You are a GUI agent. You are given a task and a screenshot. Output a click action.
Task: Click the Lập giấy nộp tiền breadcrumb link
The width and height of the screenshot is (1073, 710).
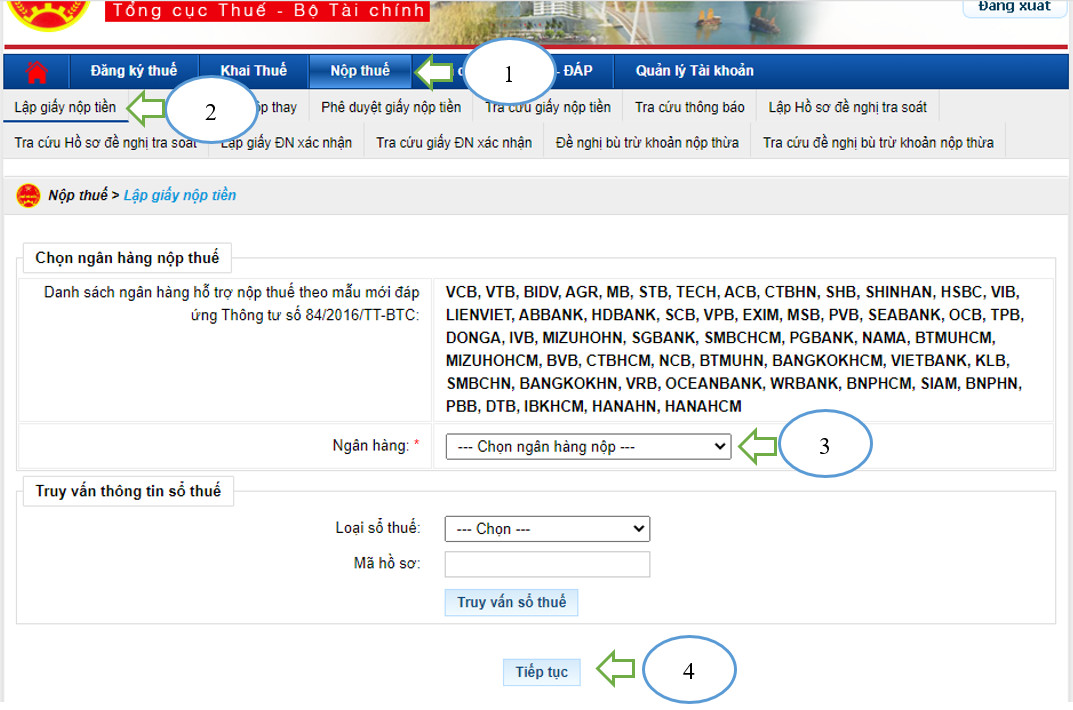tap(179, 196)
